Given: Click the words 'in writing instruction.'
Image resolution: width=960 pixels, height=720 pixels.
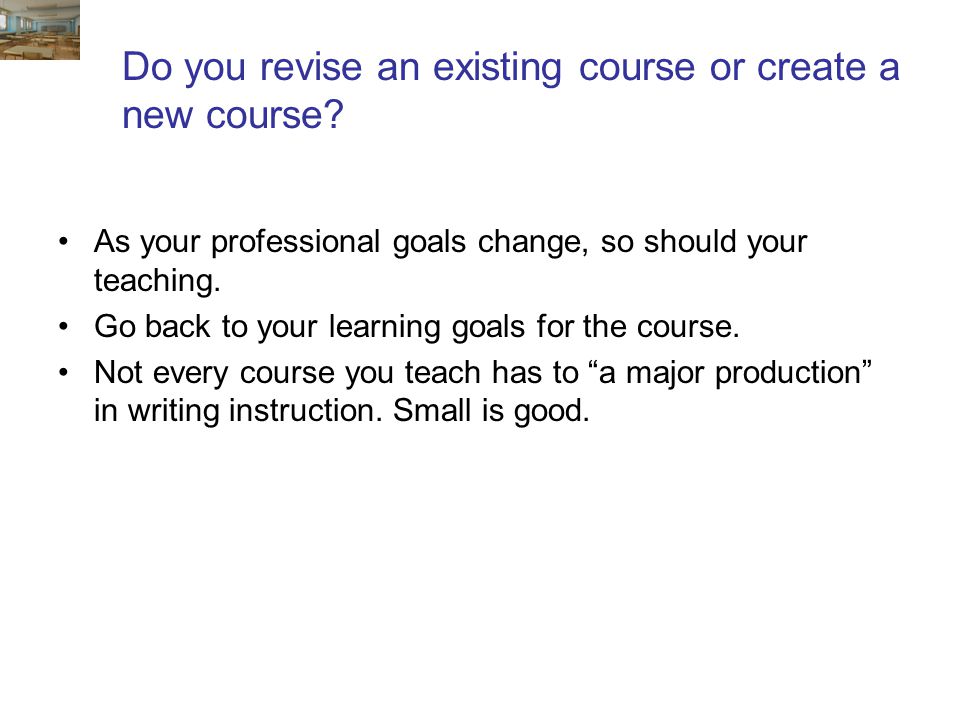Looking at the screenshot, I should (238, 410).
